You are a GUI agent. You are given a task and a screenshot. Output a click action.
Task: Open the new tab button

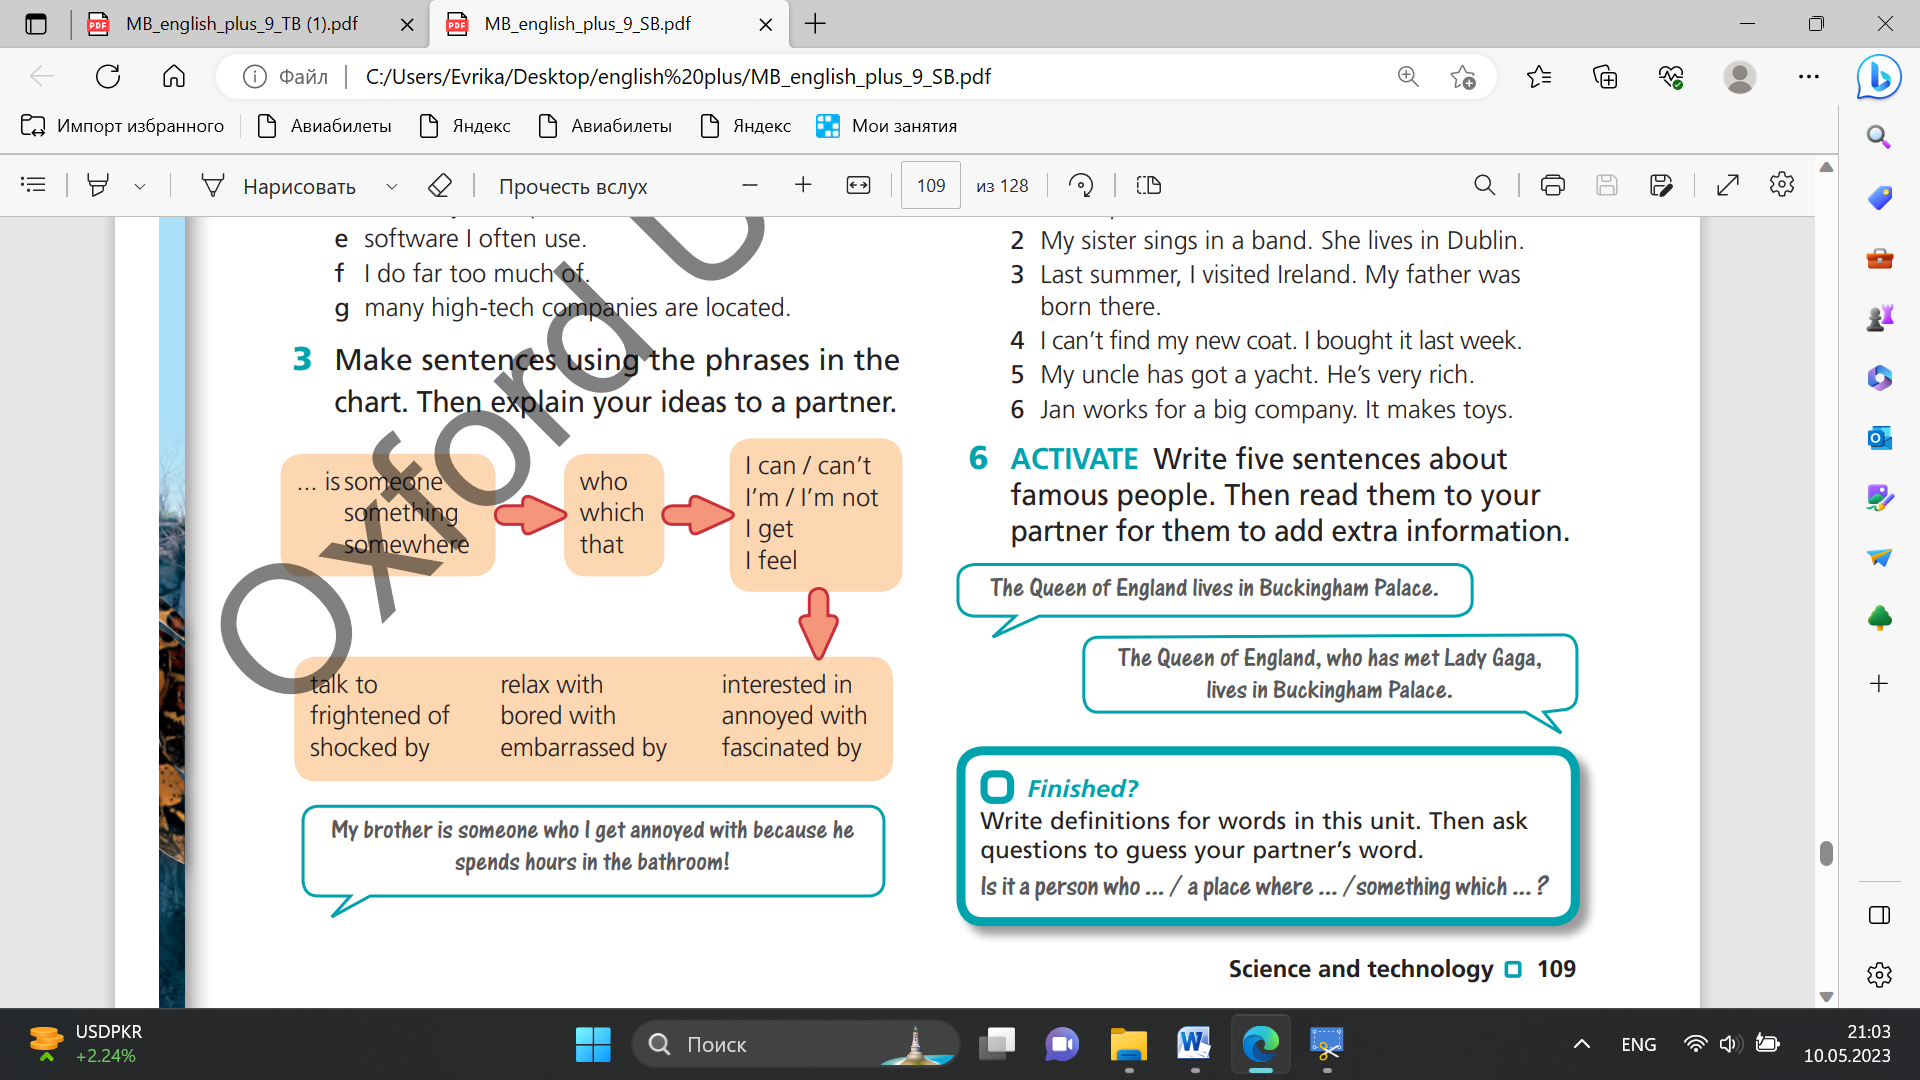click(816, 24)
